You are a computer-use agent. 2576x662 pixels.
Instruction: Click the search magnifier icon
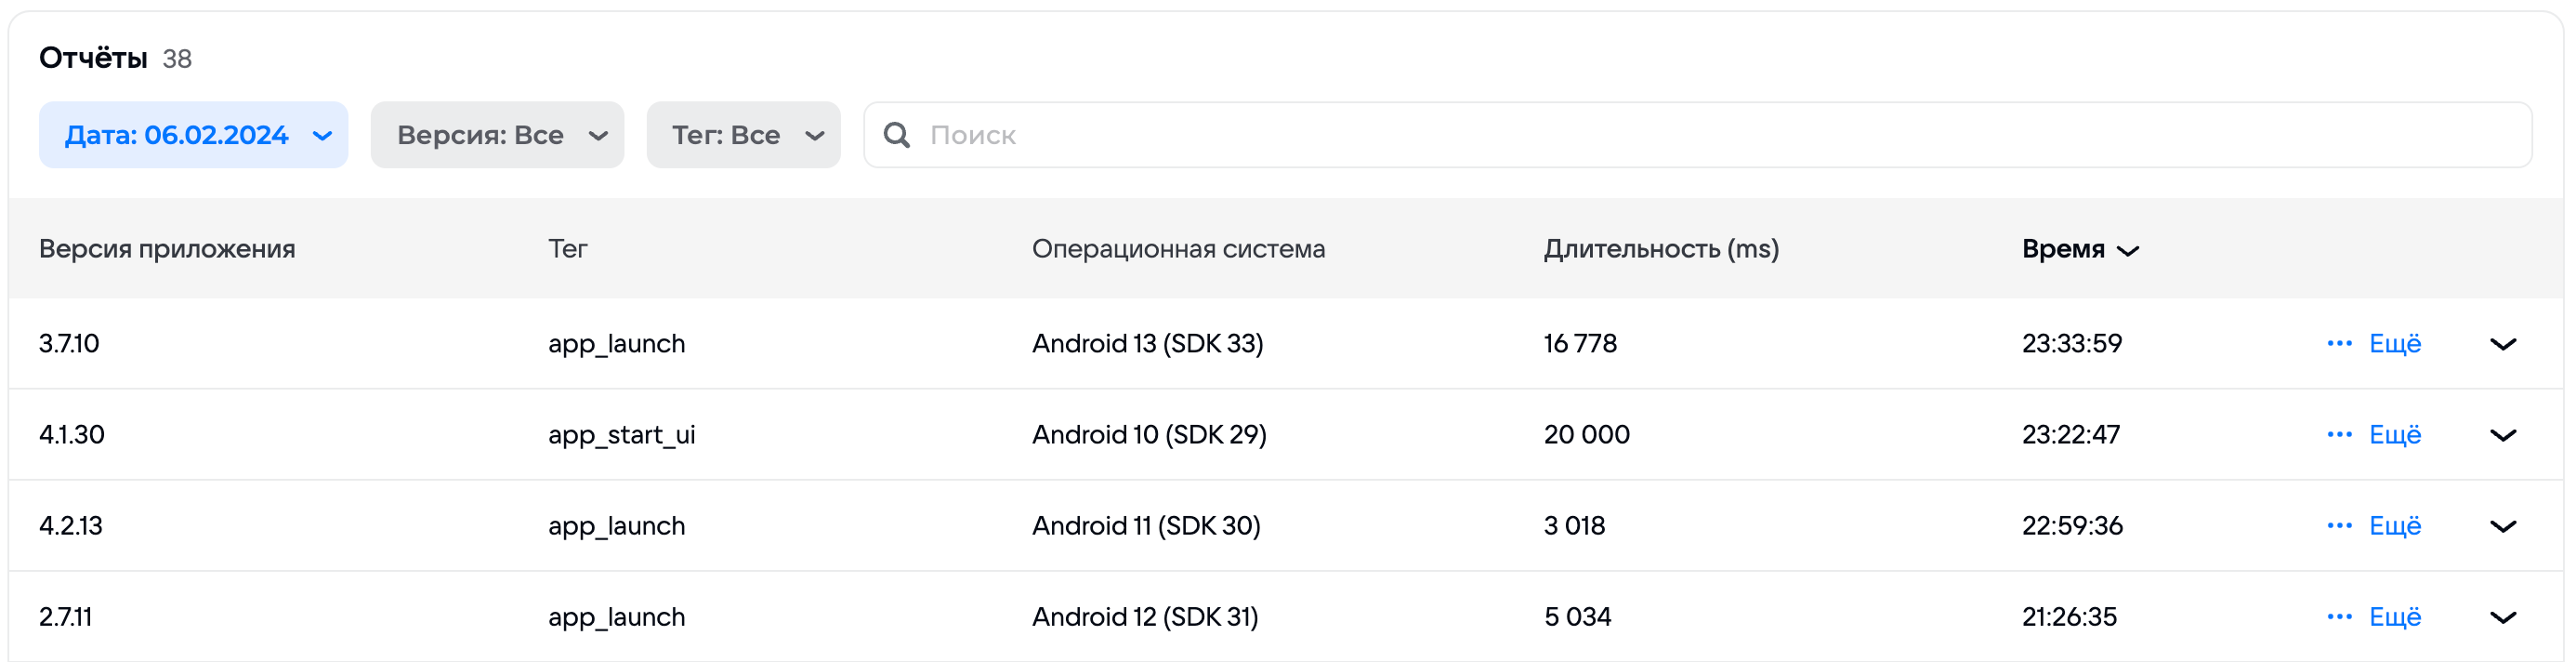point(897,135)
